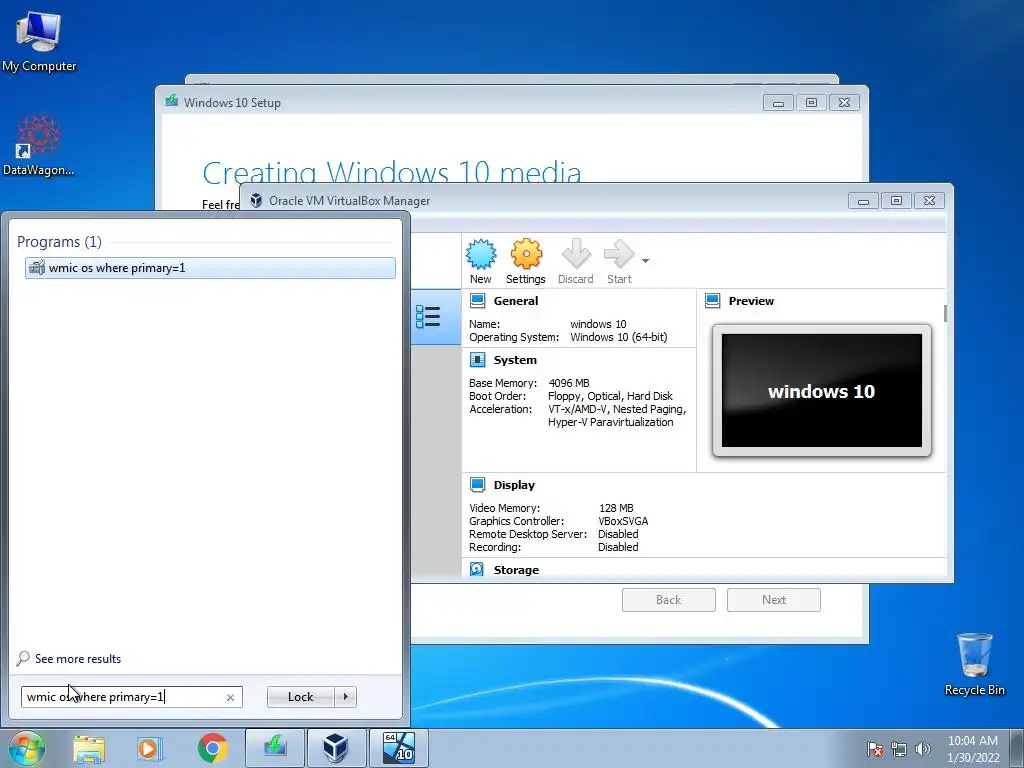
Task: Click the taskbar clock showing 10:04 AM
Action: [x=973, y=749]
